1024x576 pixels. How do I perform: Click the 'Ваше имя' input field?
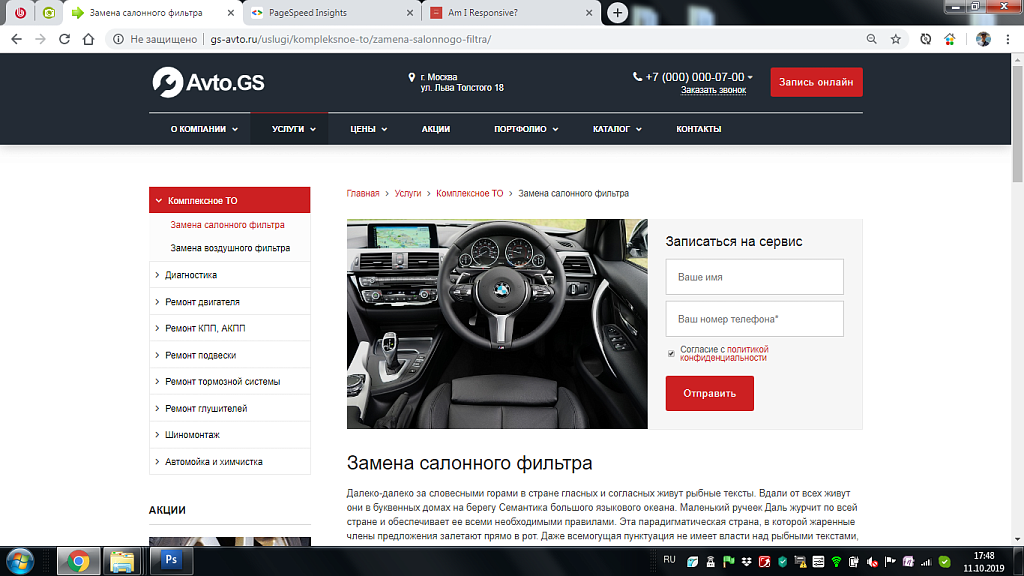tap(754, 276)
